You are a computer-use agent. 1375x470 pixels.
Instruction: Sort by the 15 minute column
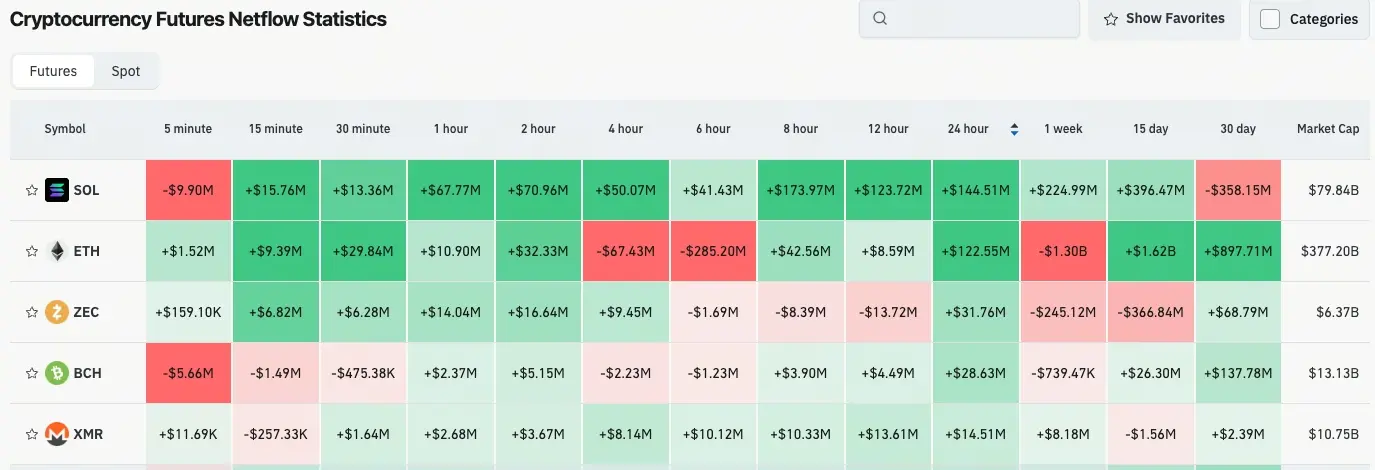pos(276,129)
